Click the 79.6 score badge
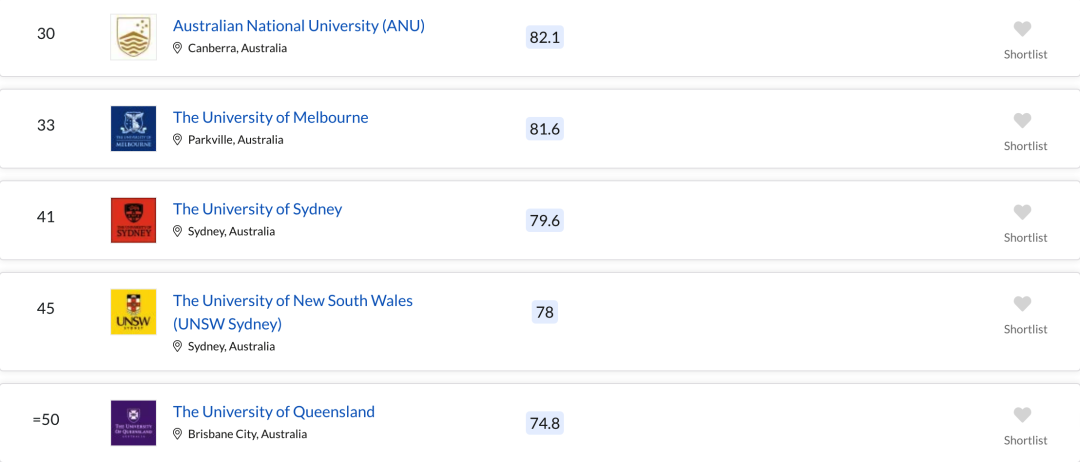Viewport: 1080px width, 462px height. 545,220
